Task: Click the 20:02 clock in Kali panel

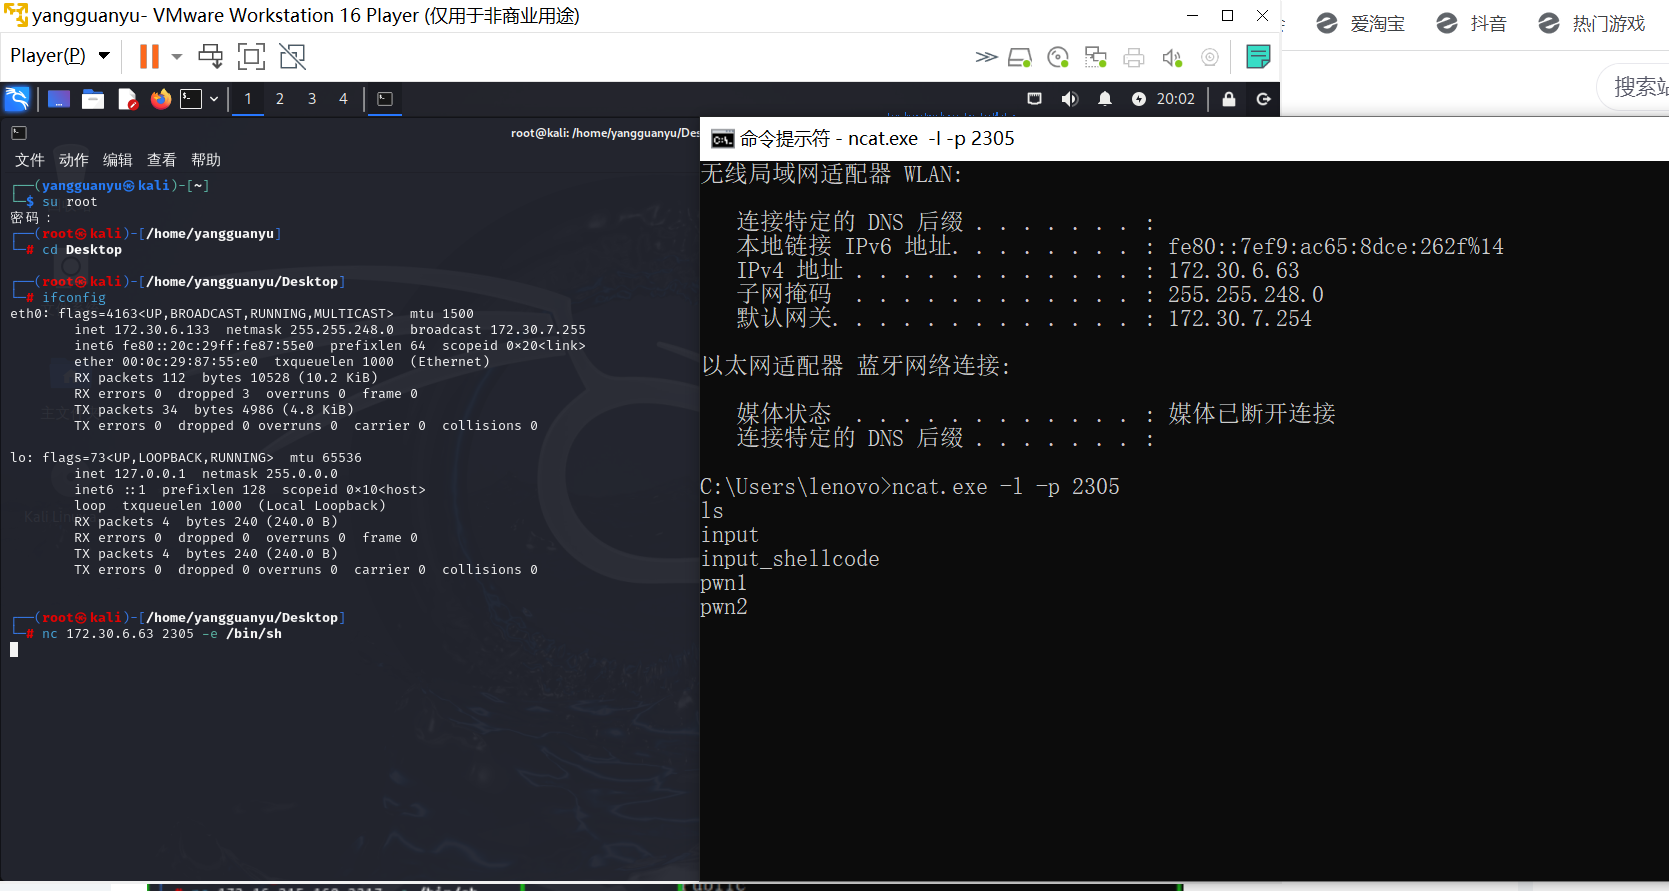Action: coord(1176,99)
